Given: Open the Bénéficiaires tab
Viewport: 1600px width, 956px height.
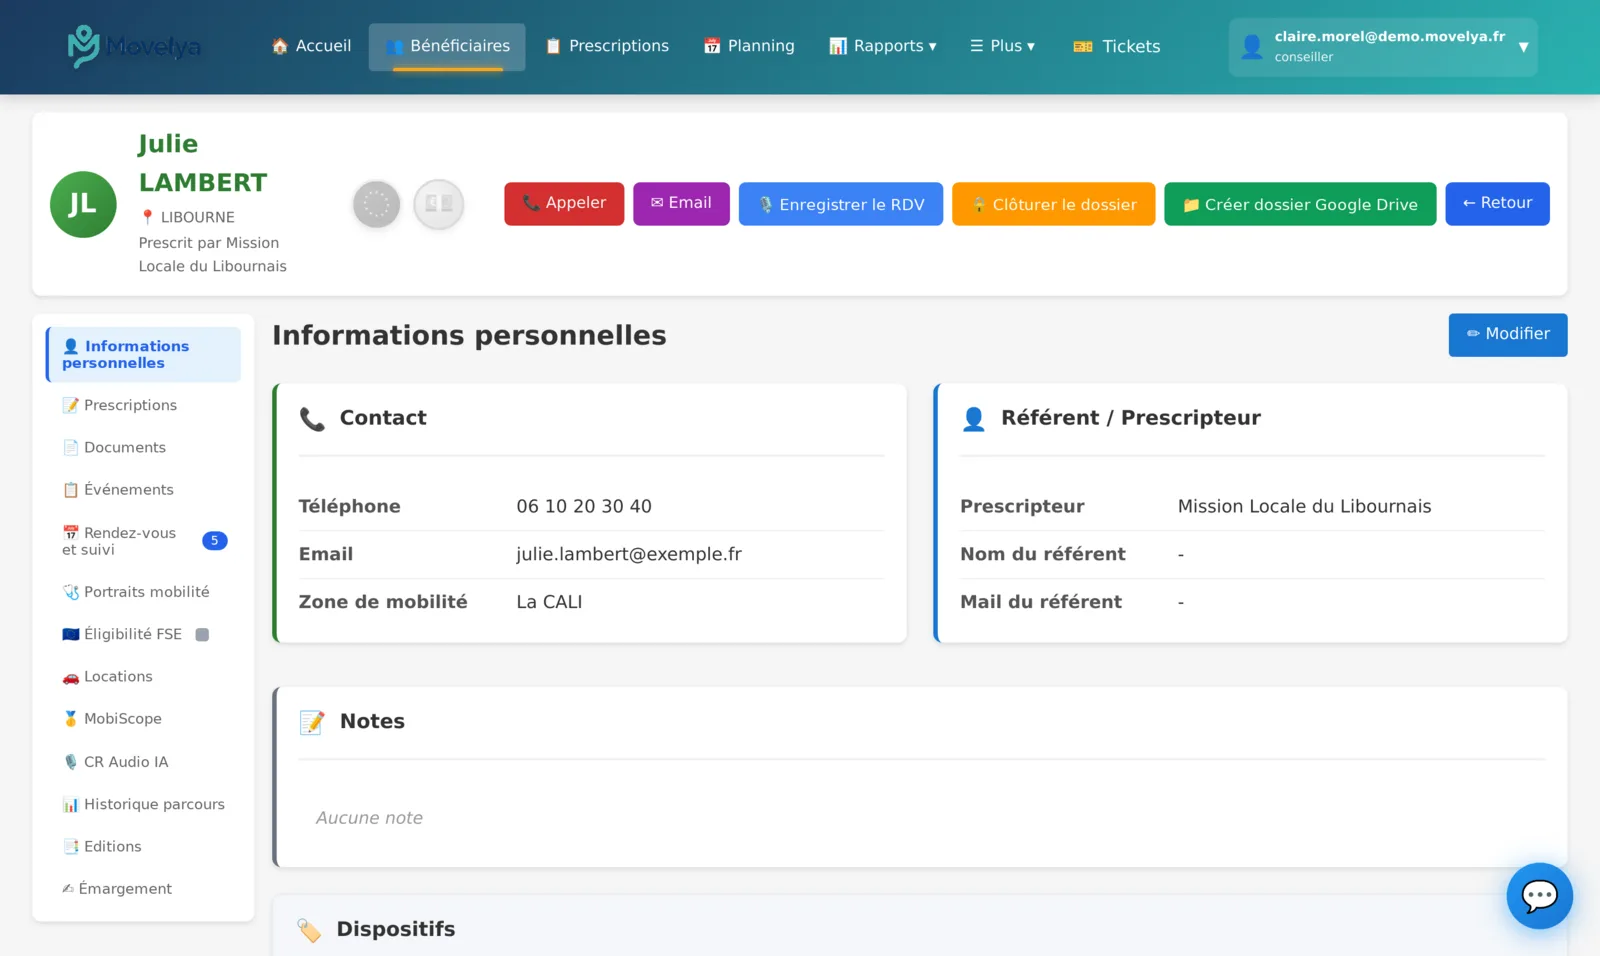Looking at the screenshot, I should (x=447, y=47).
